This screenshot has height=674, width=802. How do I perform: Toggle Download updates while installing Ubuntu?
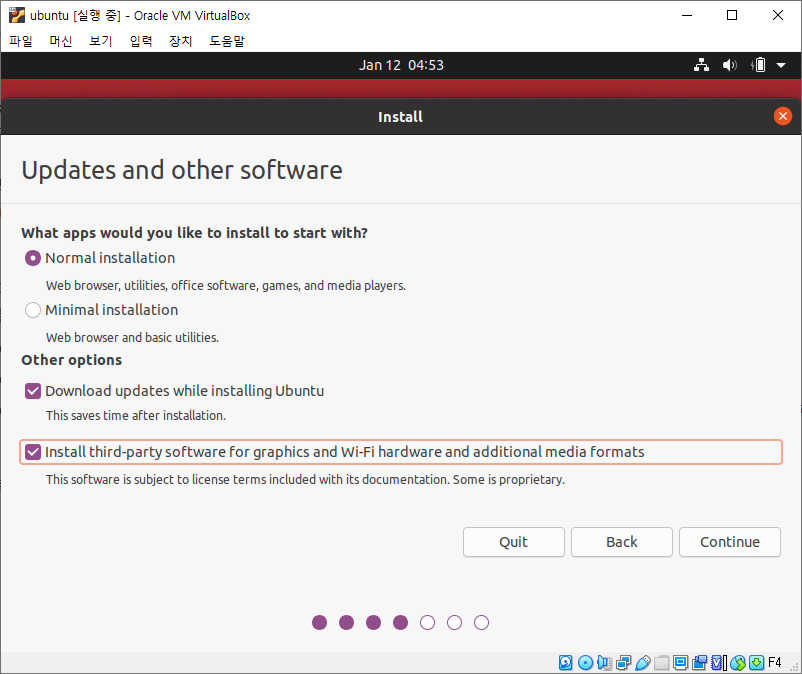33,391
